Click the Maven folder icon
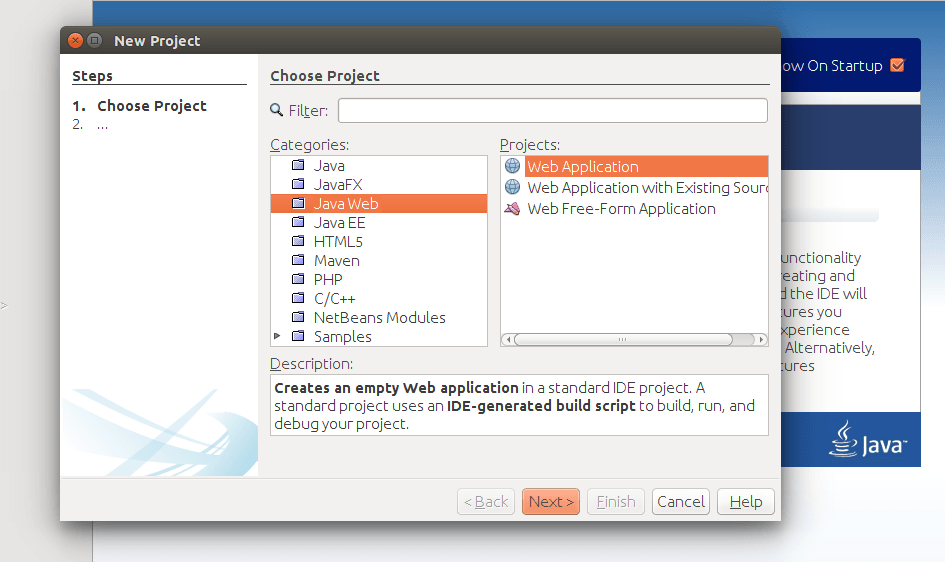 pos(297,261)
